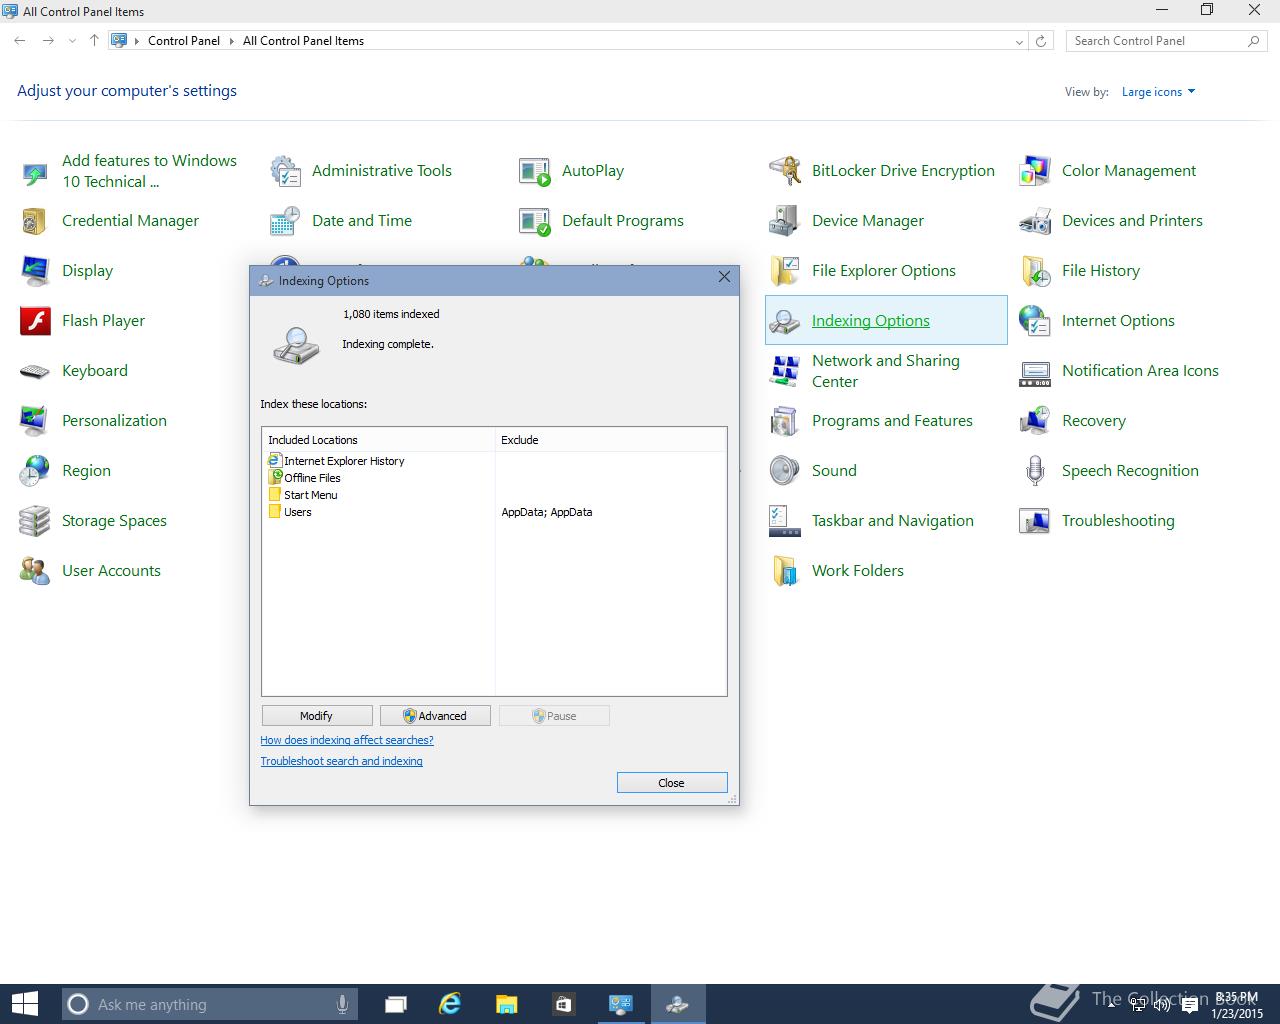Click the Exclude column header
This screenshot has width=1280, height=1024.
click(x=611, y=440)
